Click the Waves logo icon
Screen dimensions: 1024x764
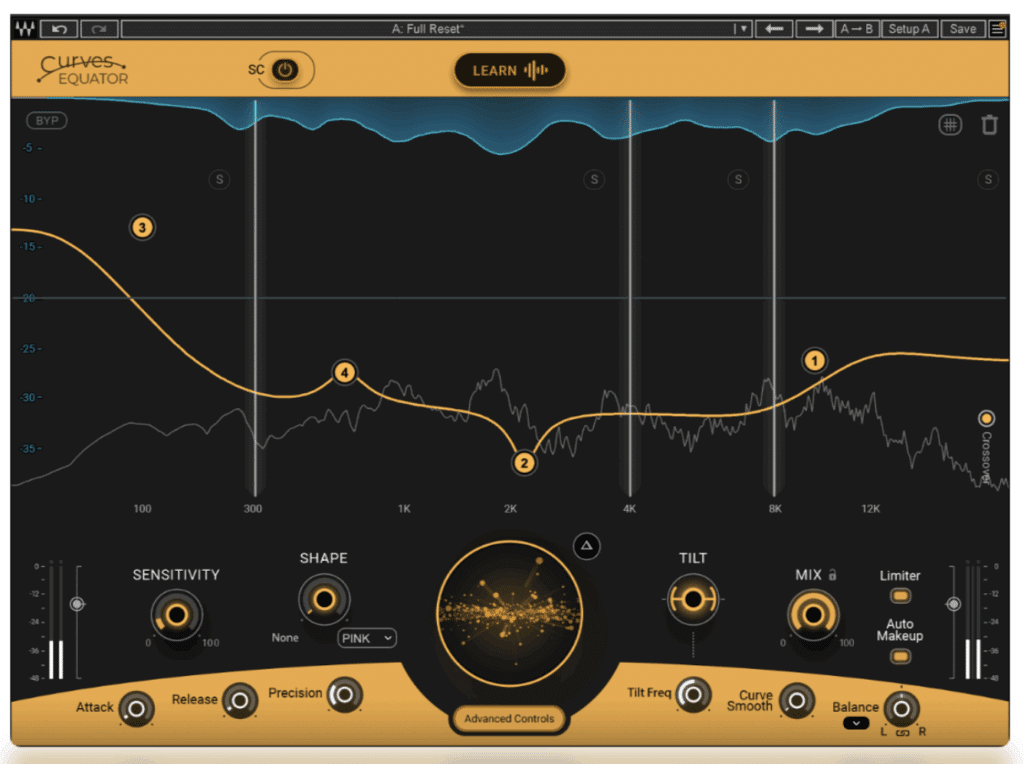click(x=25, y=29)
